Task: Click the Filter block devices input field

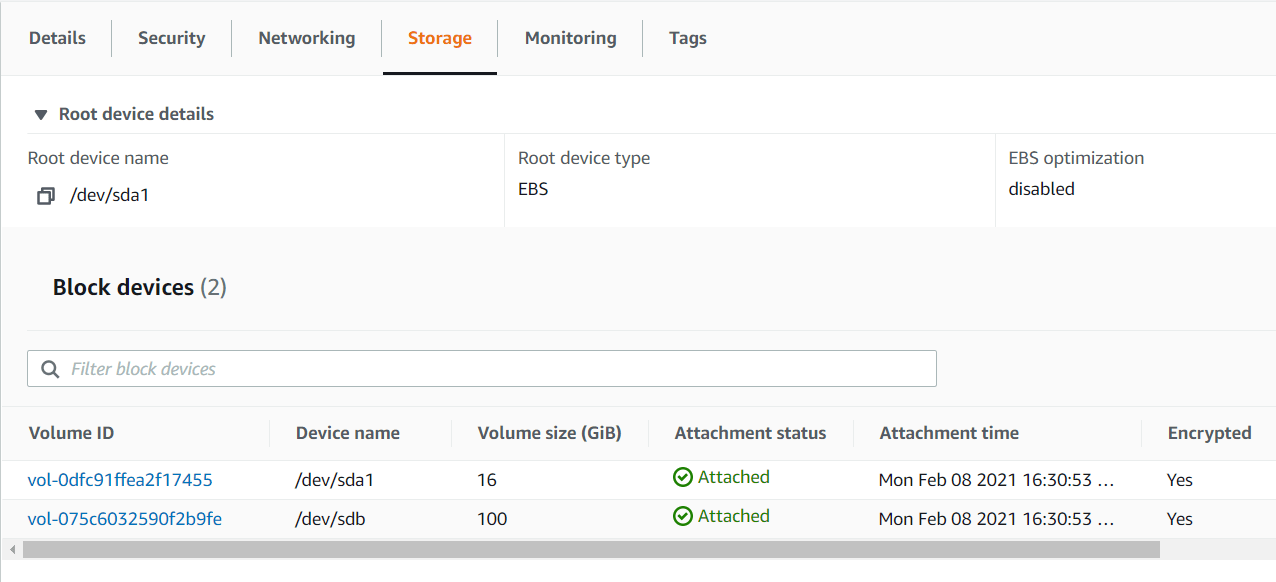Action: tap(400, 368)
